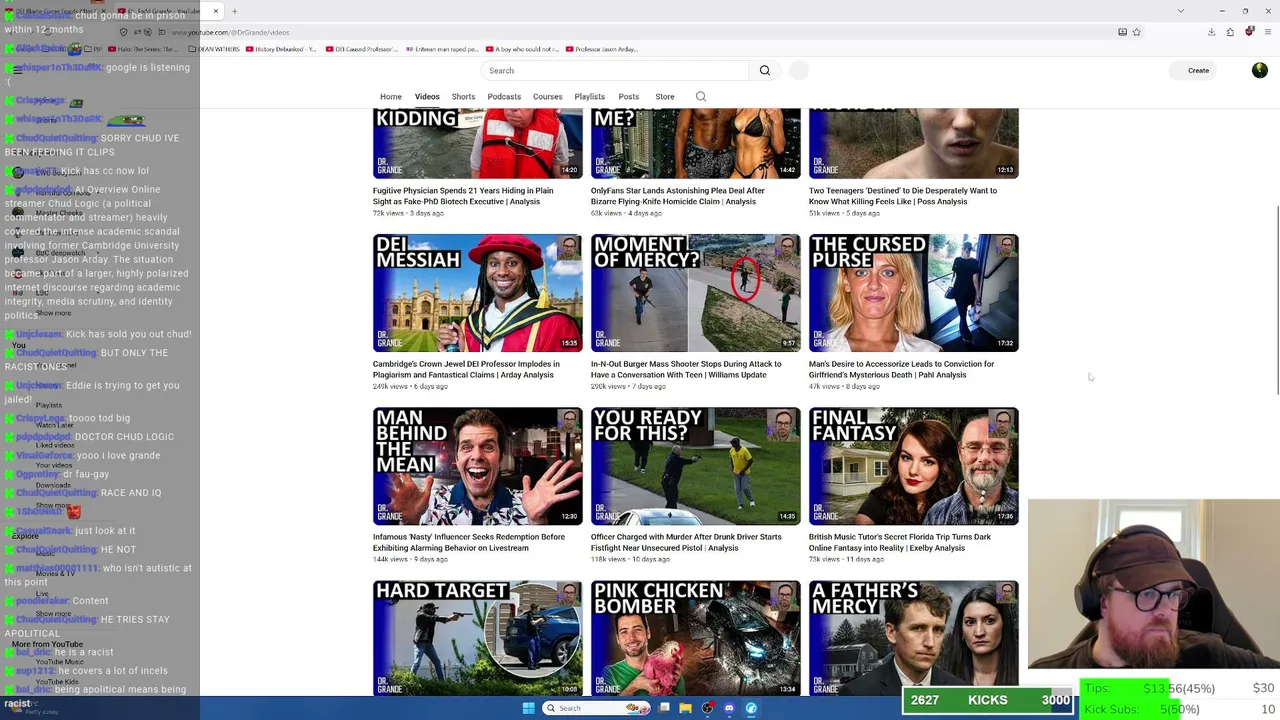The width and height of the screenshot is (1280, 720).
Task: Open British Music Tutor's Secret title
Action: (x=900, y=542)
